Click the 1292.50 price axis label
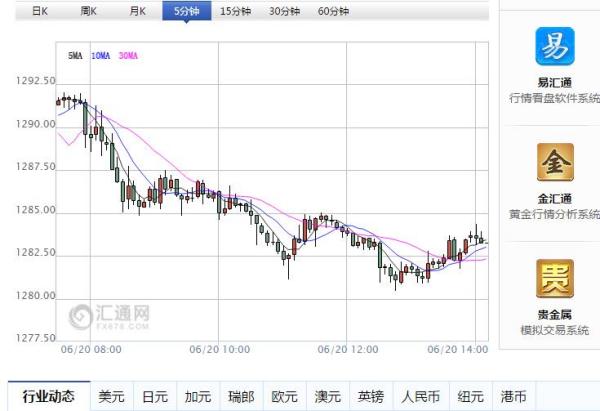This screenshot has width=600, height=411. [x=36, y=81]
